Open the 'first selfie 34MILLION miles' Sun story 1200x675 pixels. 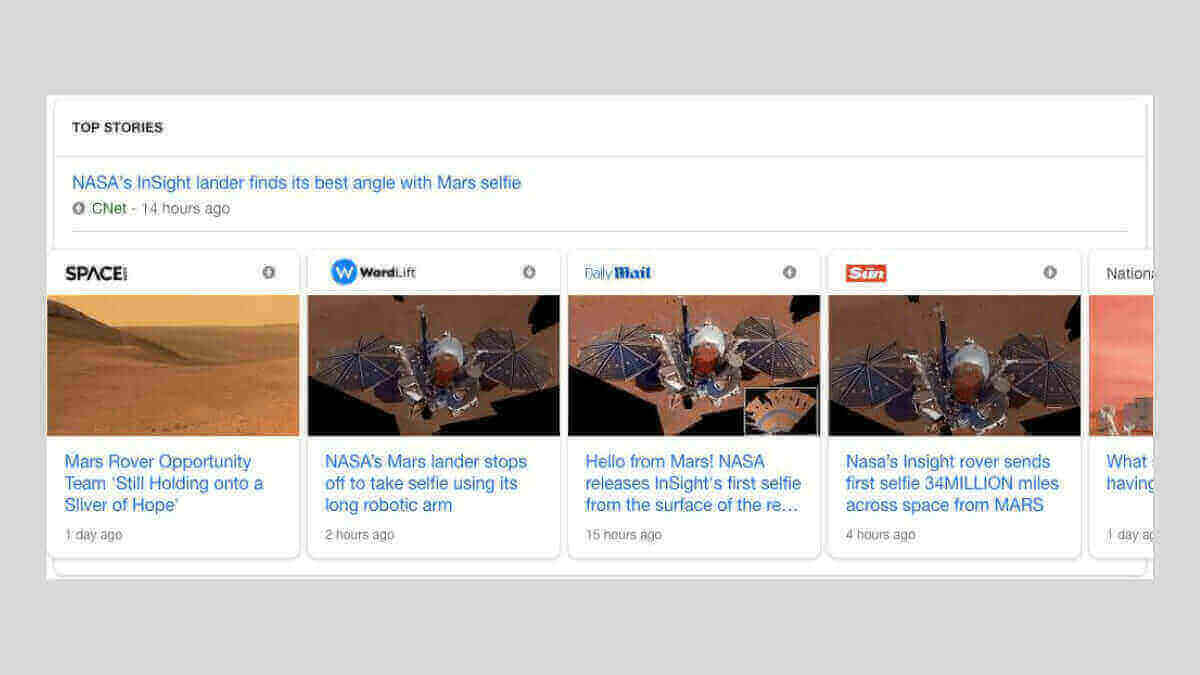point(951,483)
